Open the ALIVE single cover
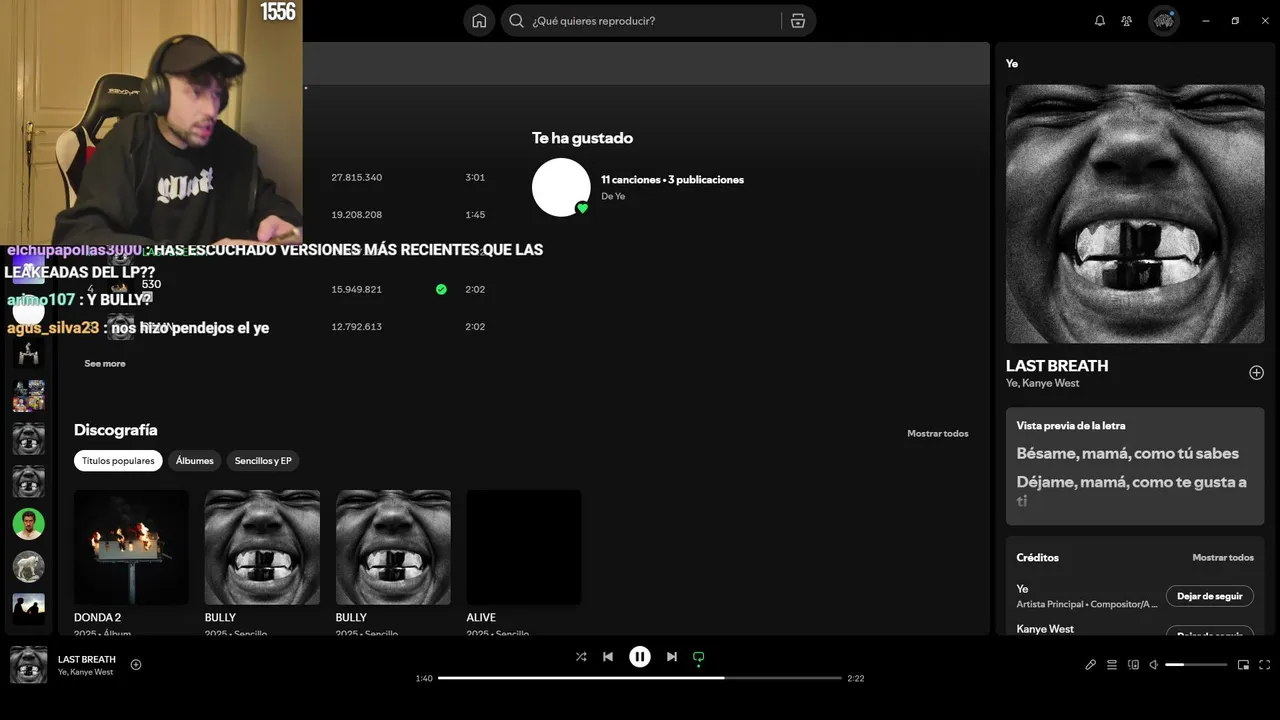Image resolution: width=1280 pixels, height=720 pixels. point(524,547)
